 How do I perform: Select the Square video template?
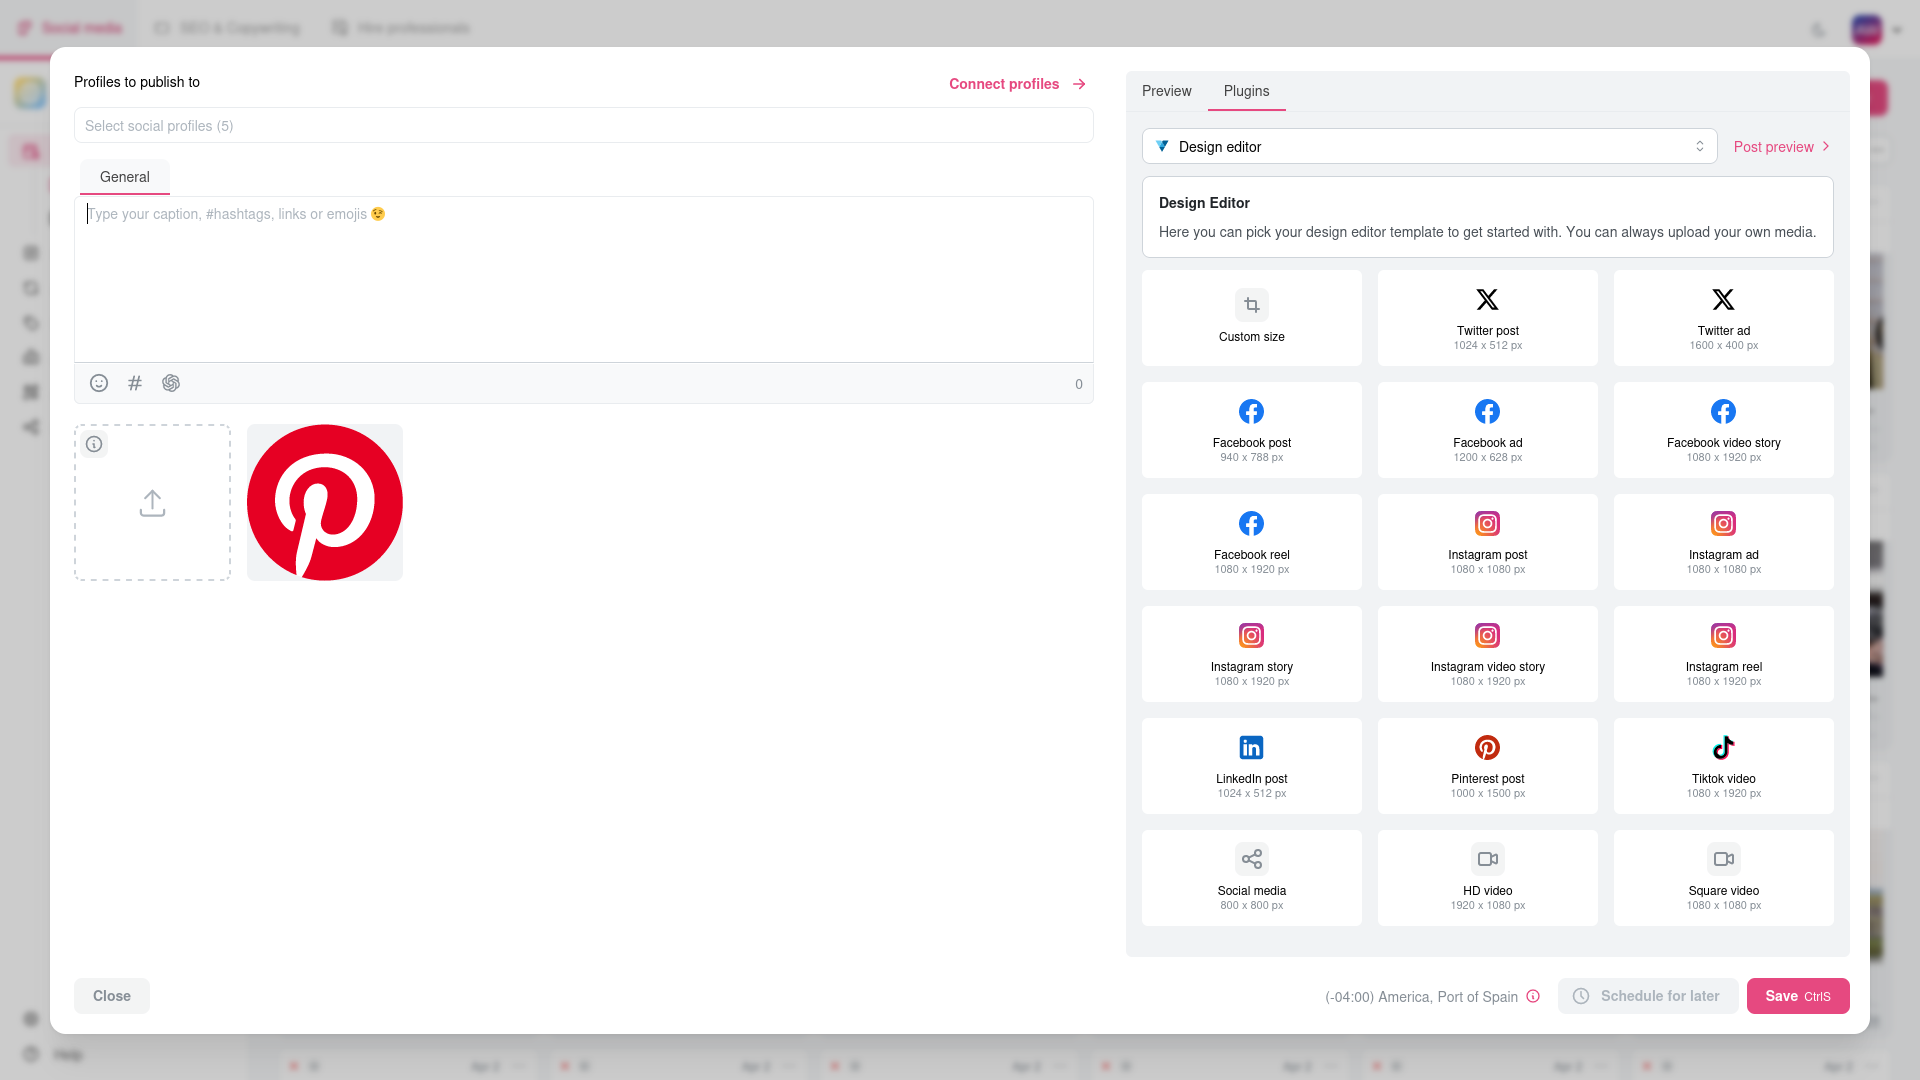click(x=1724, y=878)
